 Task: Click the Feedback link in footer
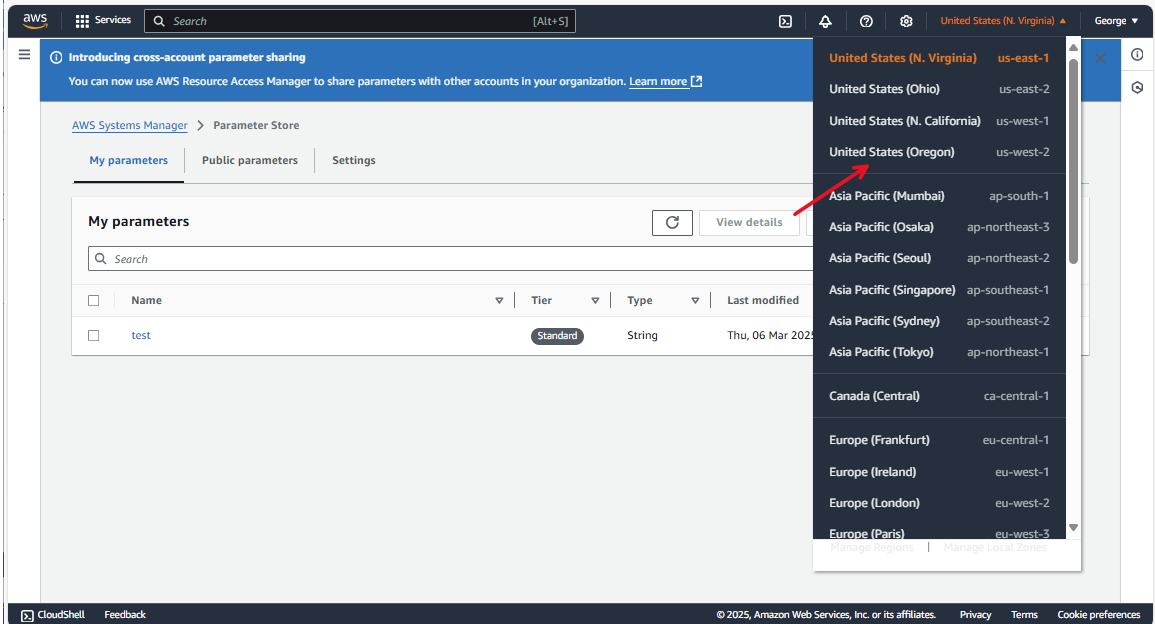pyautogui.click(x=125, y=615)
